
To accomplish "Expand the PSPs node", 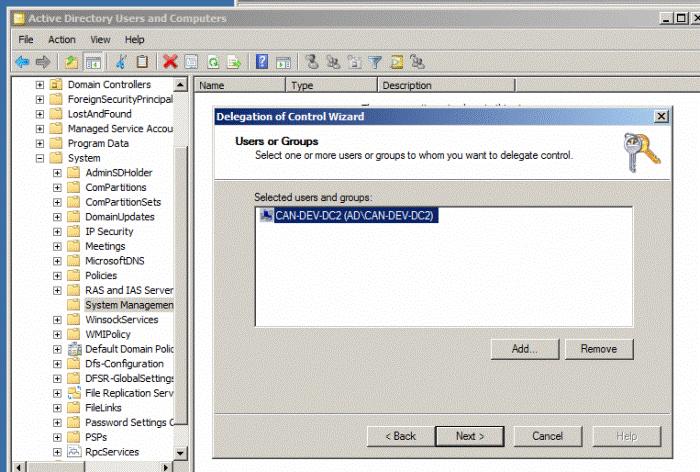I will (x=57, y=437).
